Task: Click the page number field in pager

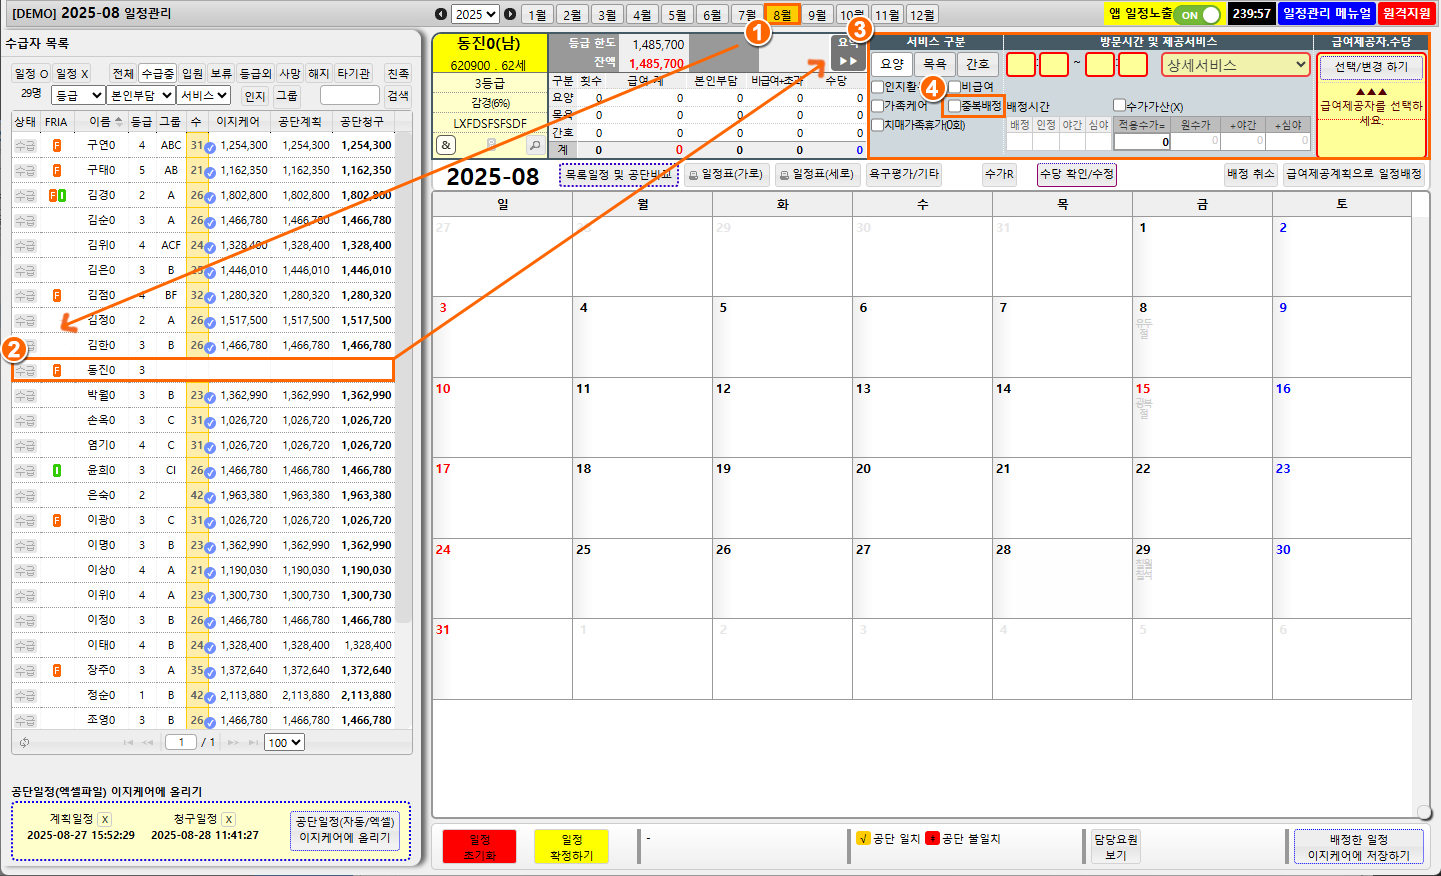Action: pyautogui.click(x=181, y=742)
